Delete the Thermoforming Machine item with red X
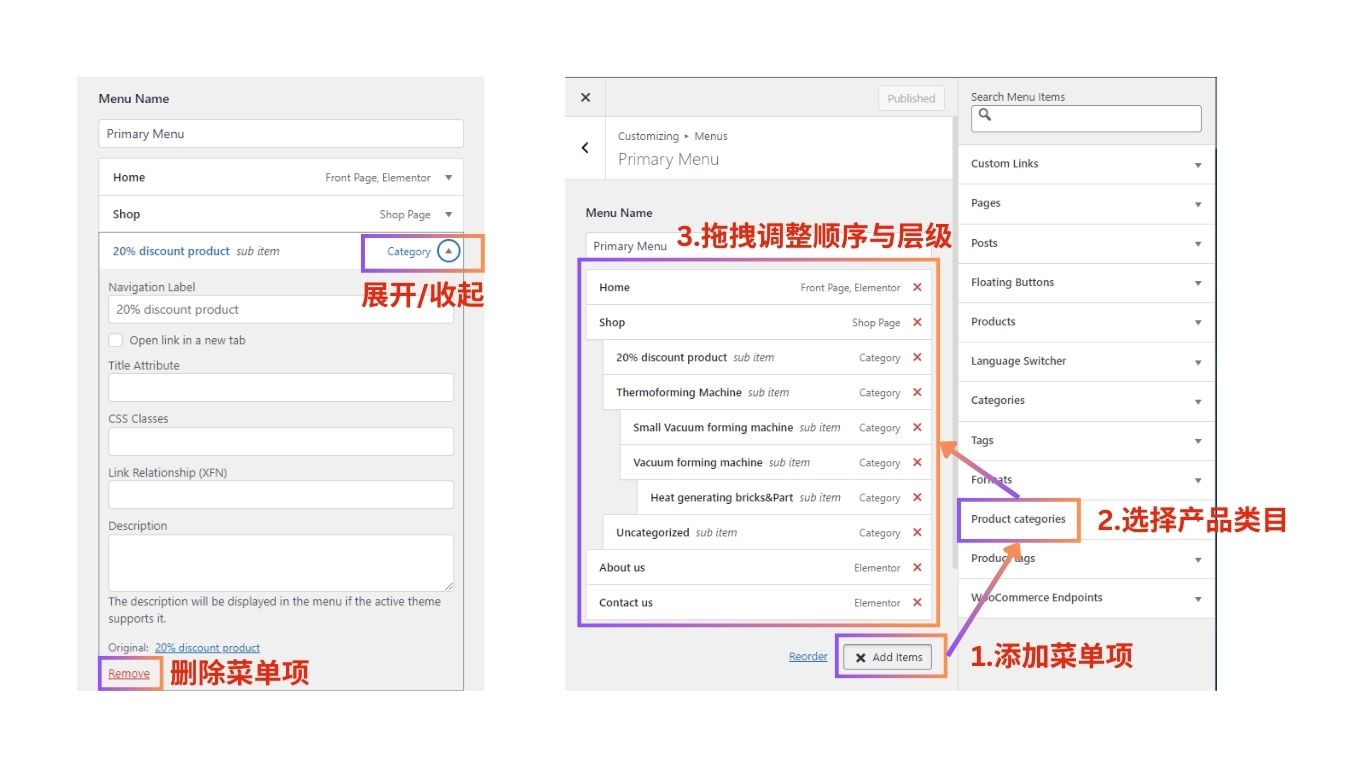 pos(917,393)
